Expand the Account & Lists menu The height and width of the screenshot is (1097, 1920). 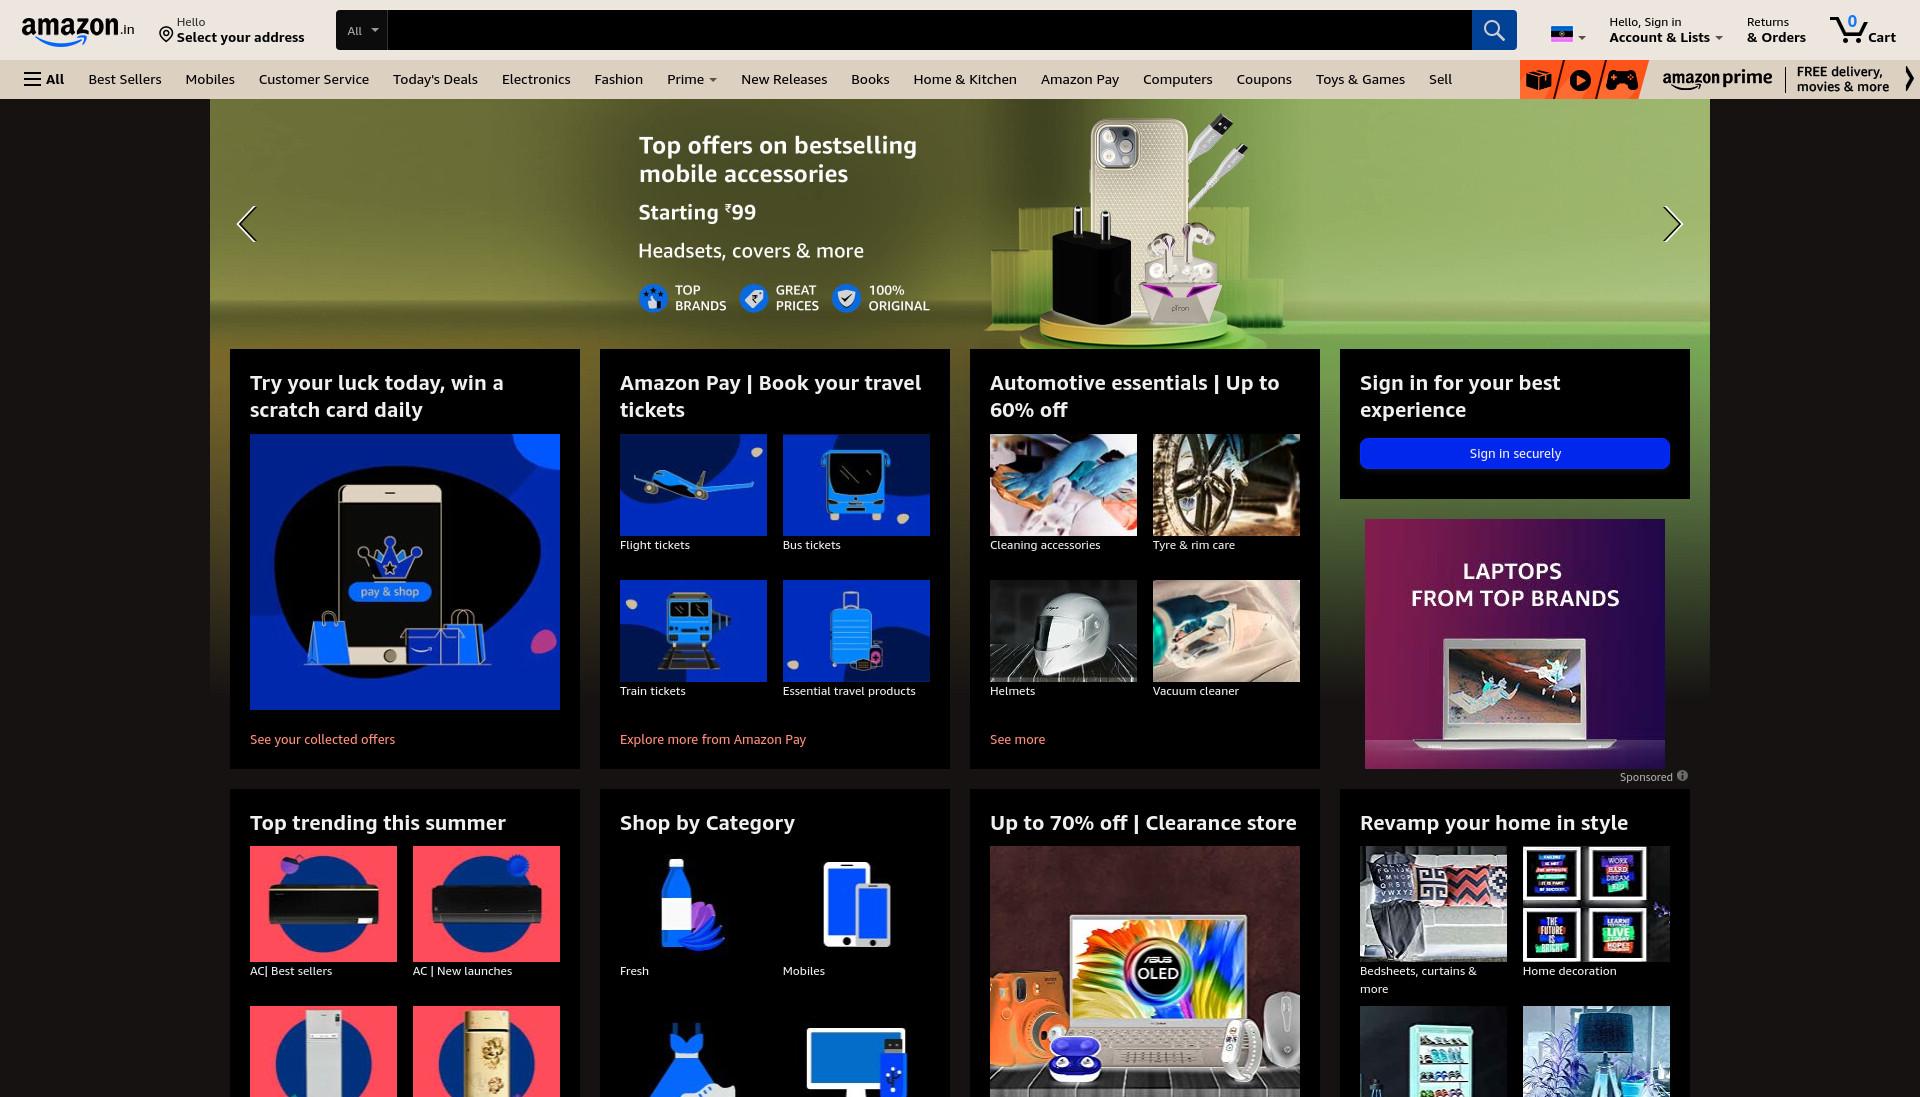[1665, 30]
